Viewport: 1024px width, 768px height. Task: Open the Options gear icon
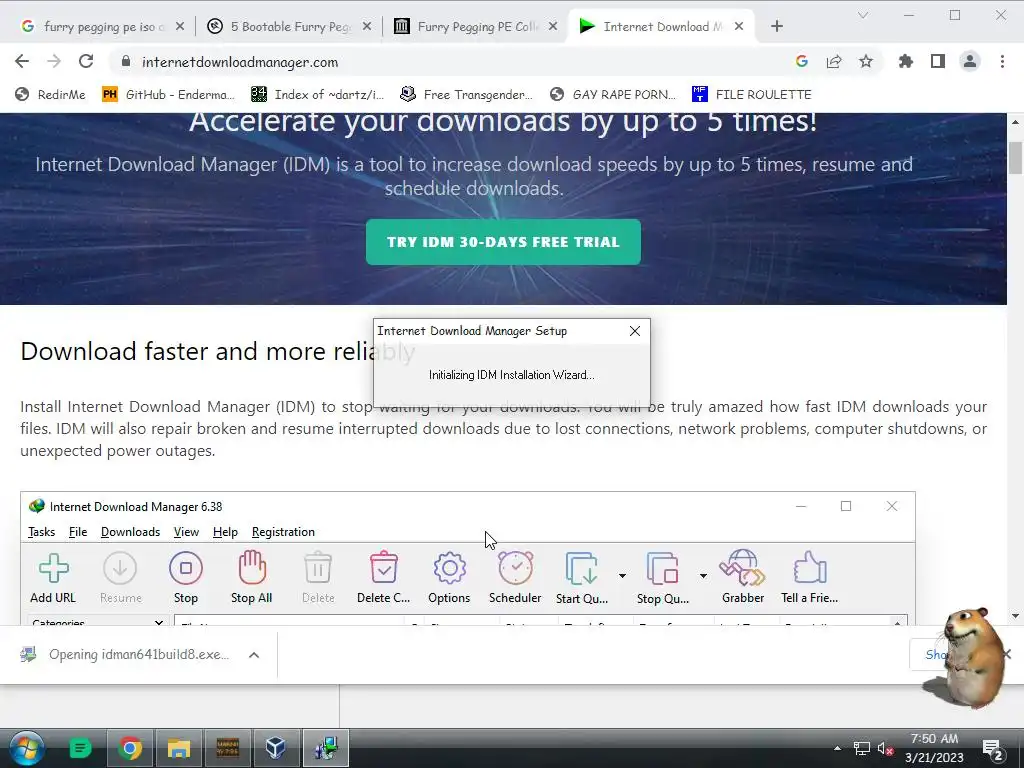(x=449, y=569)
